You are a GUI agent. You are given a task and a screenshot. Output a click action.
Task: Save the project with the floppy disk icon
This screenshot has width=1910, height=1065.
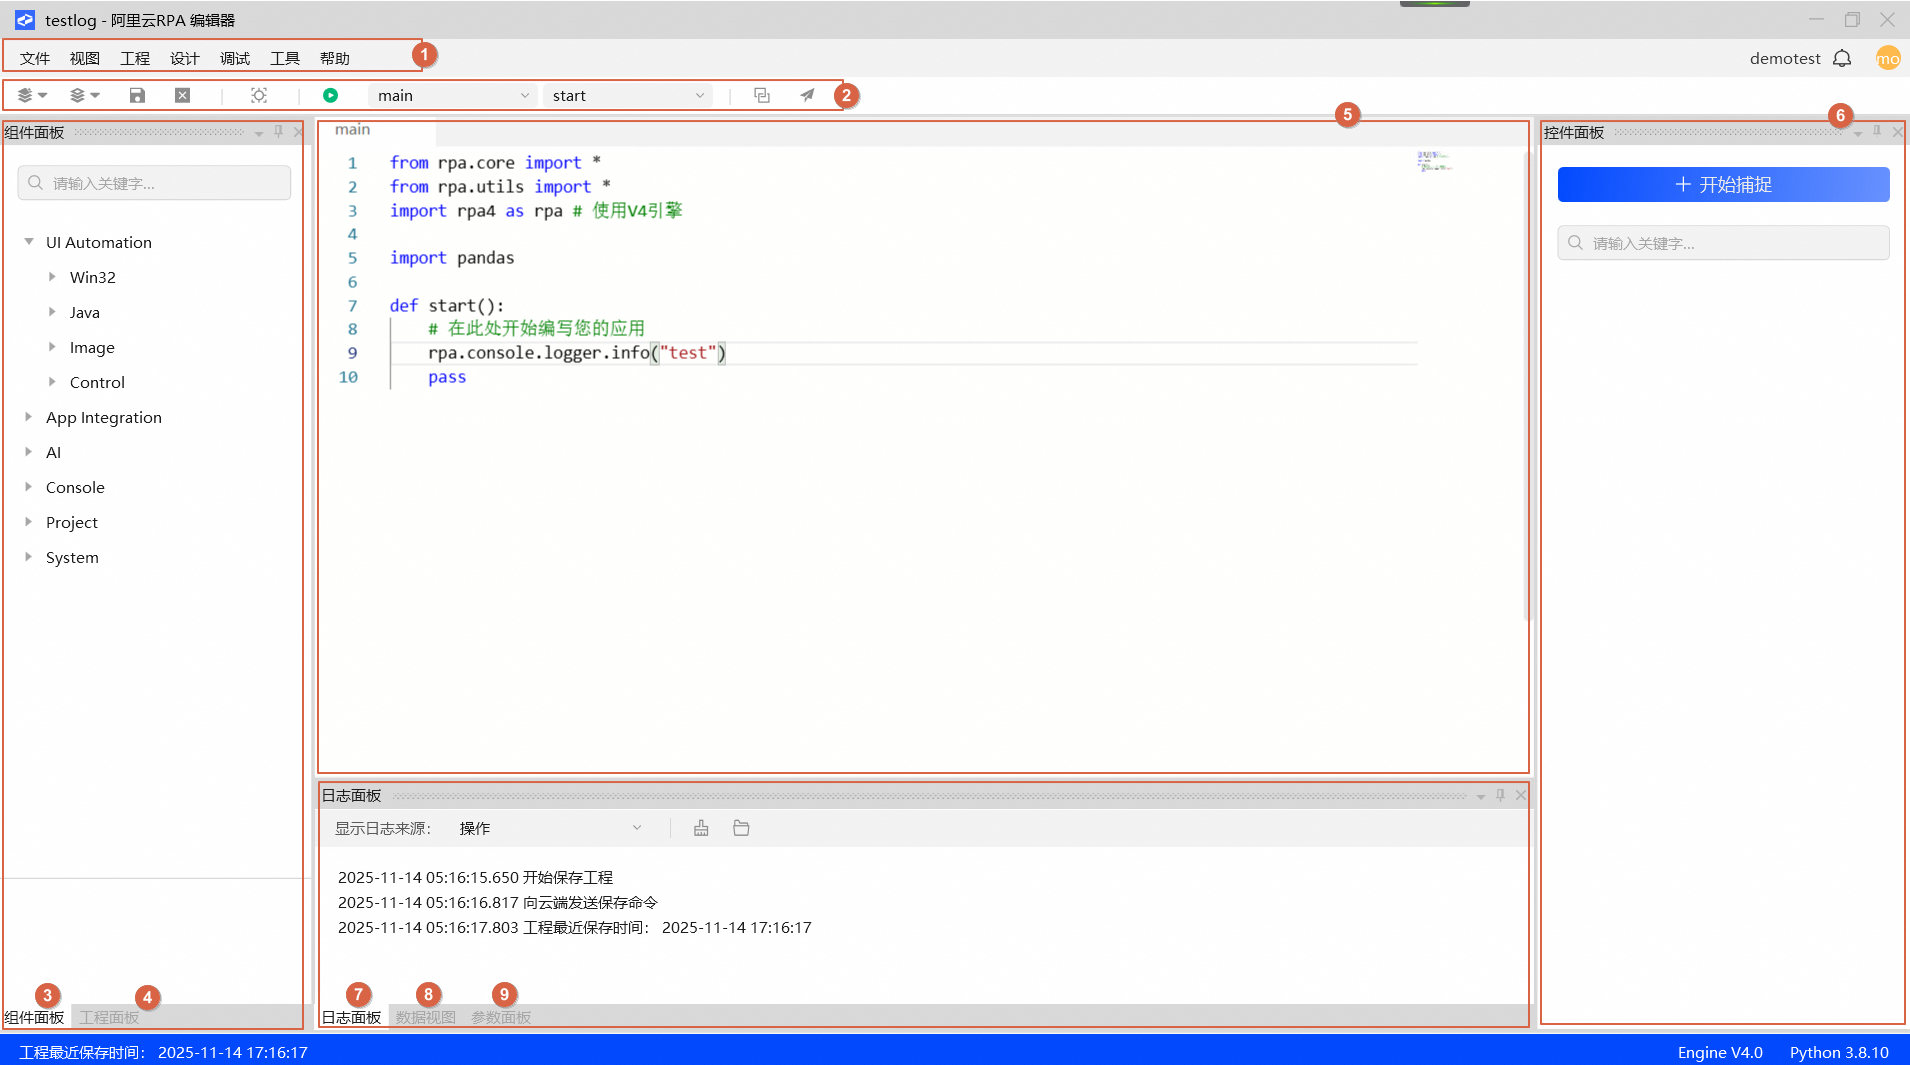point(137,95)
